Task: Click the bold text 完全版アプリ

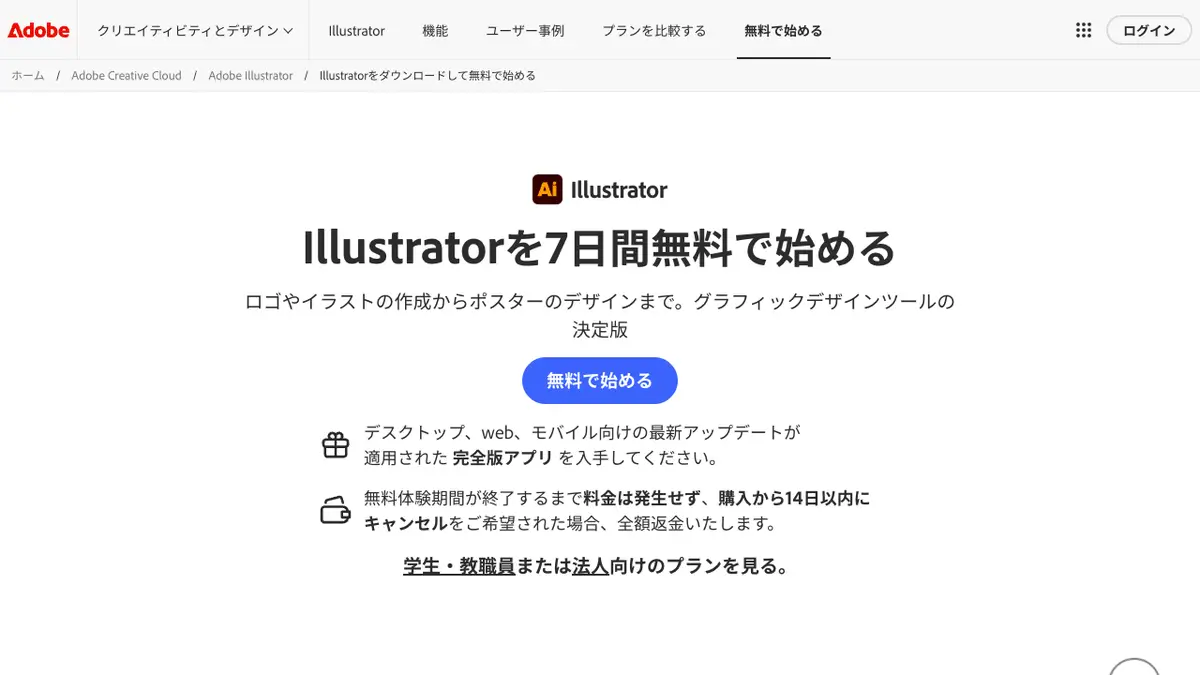Action: tap(503, 458)
